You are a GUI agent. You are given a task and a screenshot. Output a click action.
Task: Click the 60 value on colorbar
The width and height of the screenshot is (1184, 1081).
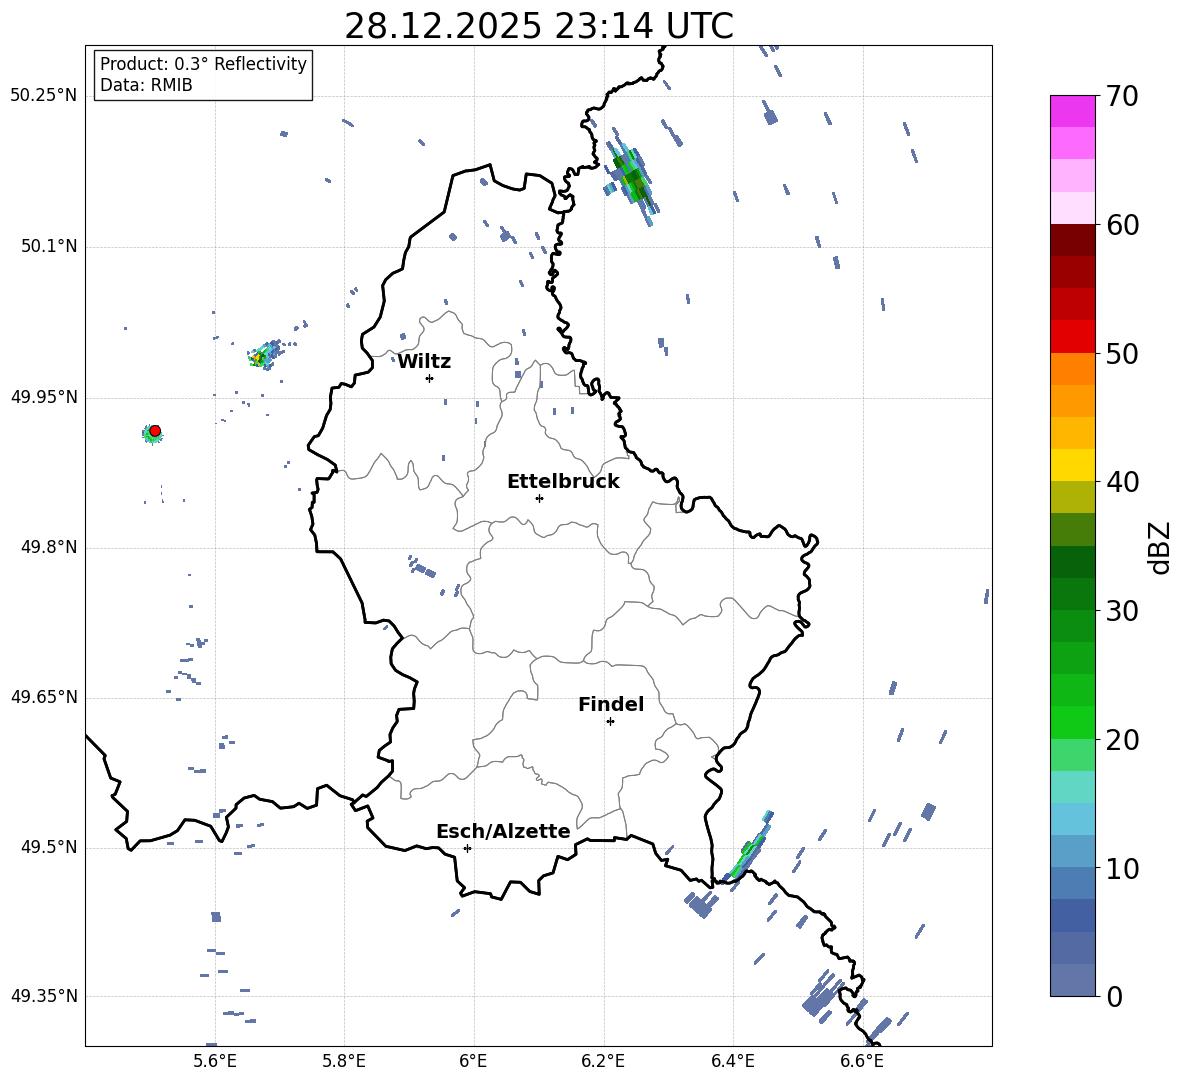coord(1122,225)
